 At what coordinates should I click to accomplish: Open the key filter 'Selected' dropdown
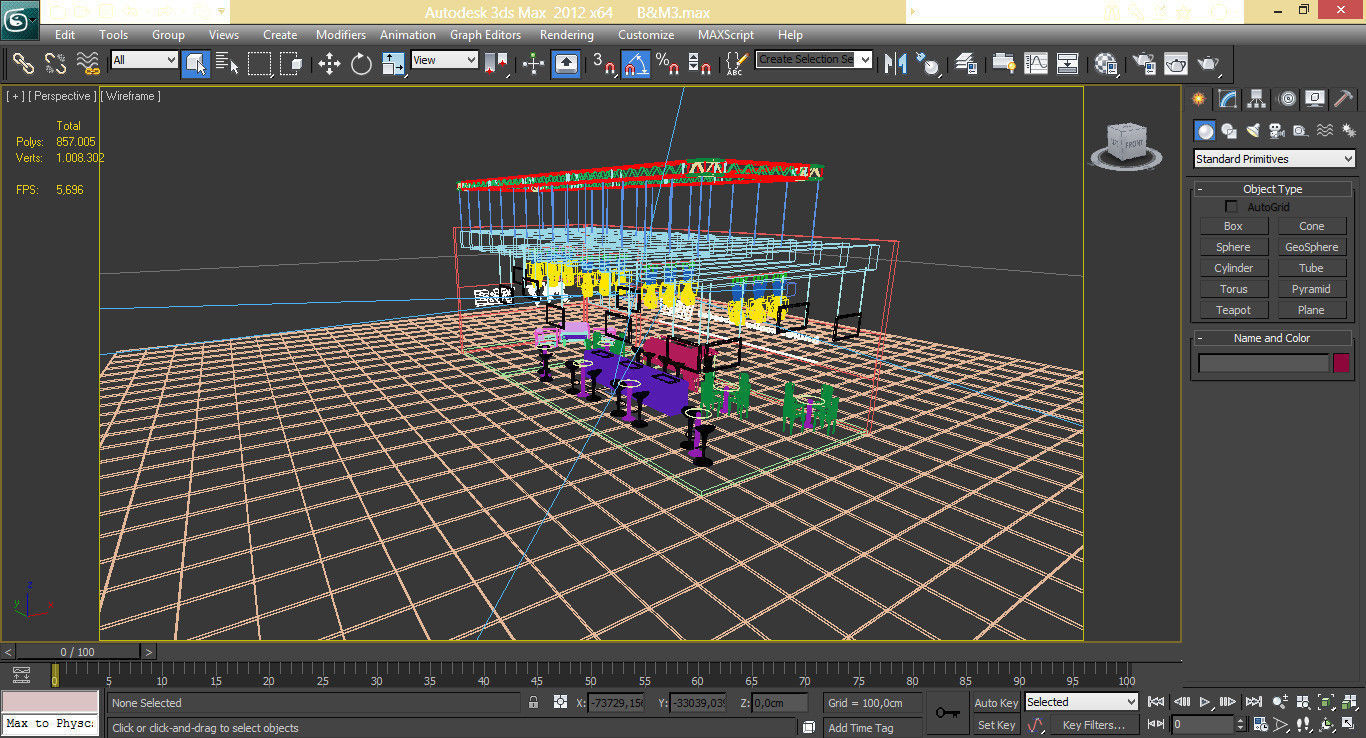click(x=1081, y=702)
